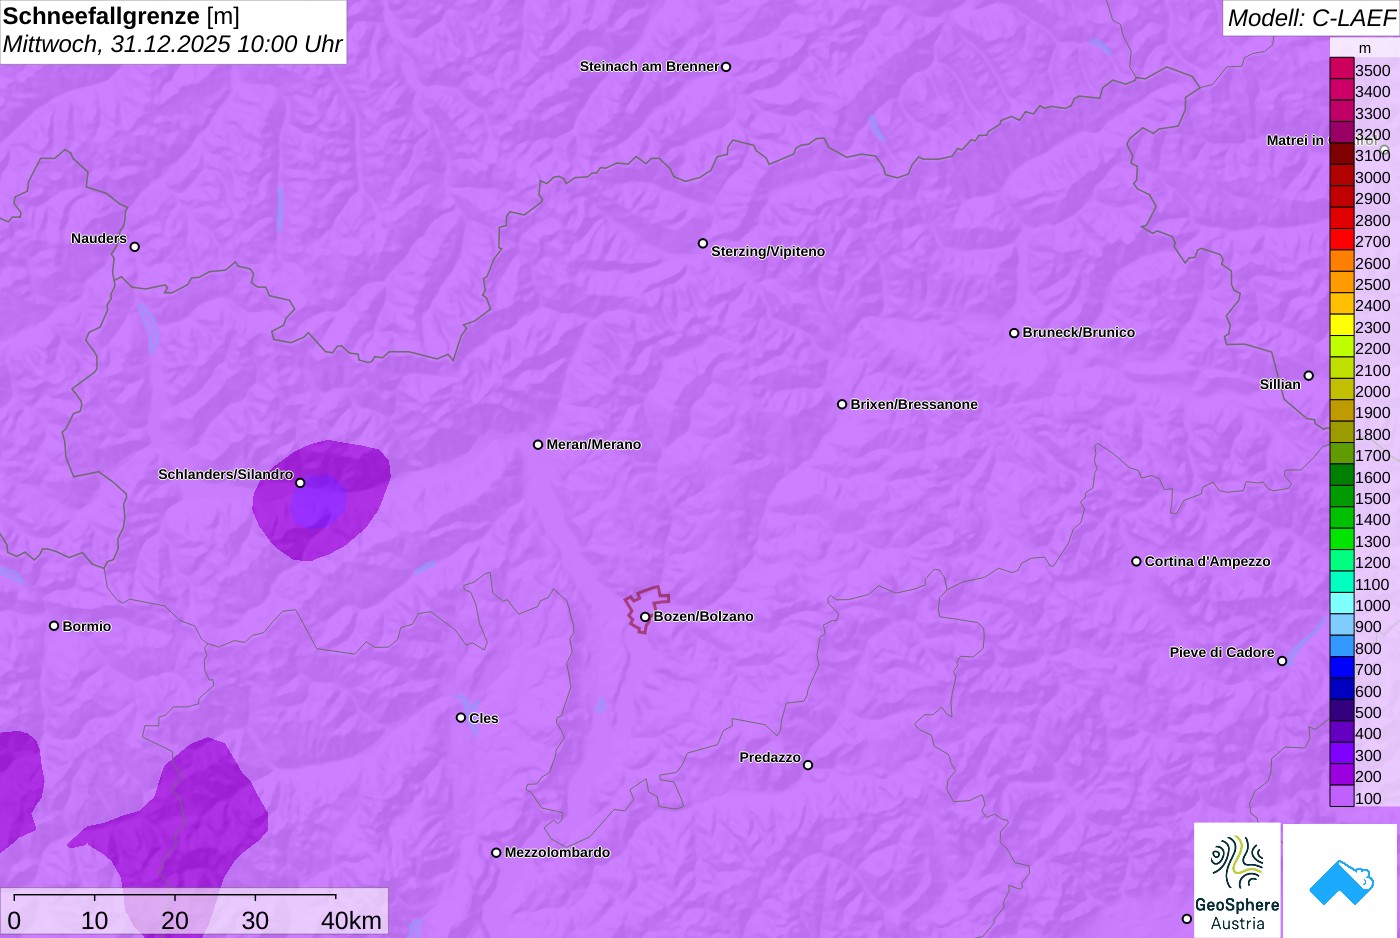This screenshot has width=1400, height=938.
Task: Click the Schlanders/Silandro city marker
Action: pos(300,483)
